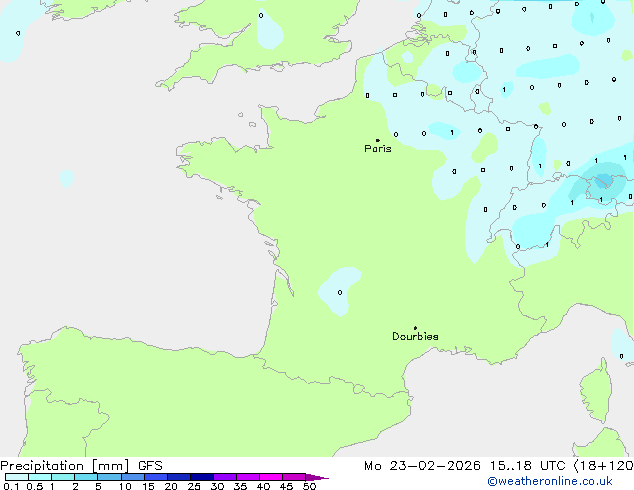Click the darkest blue precipitation spot over the Alps
The height and width of the screenshot is (490, 634).
(603, 181)
